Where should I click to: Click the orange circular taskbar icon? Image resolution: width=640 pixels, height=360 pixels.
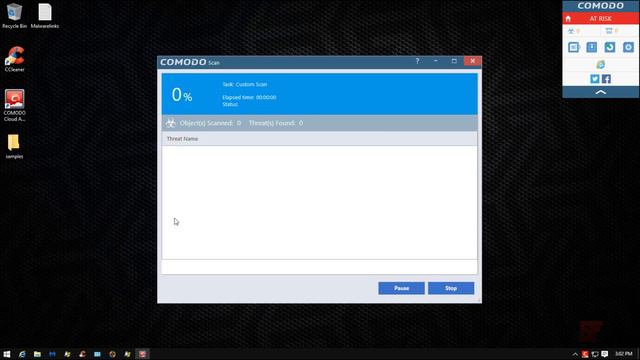point(112,354)
